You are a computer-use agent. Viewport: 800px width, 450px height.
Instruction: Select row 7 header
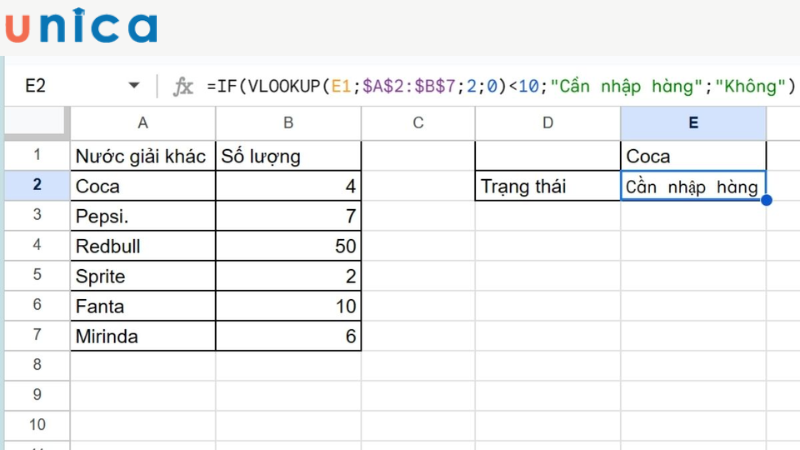click(x=37, y=335)
